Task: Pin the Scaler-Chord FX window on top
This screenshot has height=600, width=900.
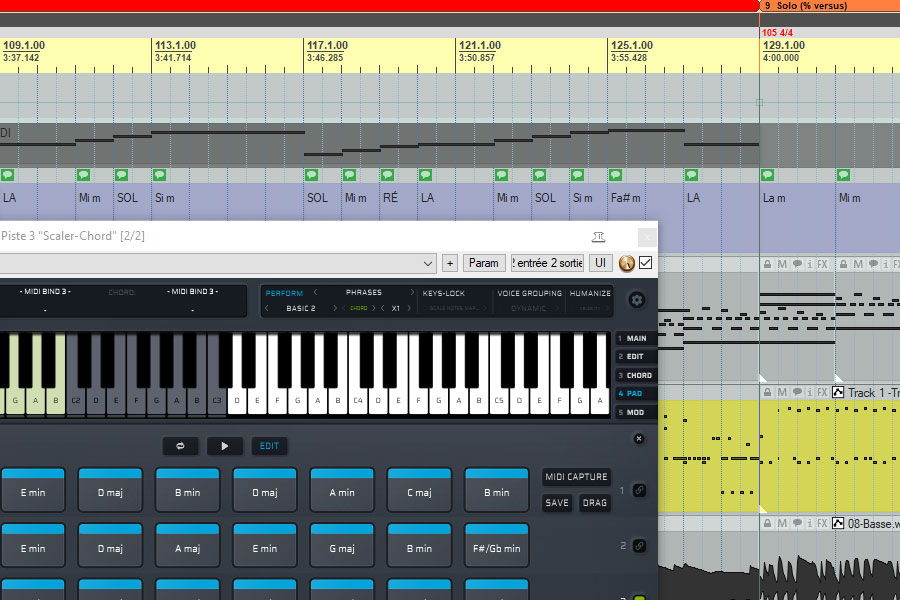Action: pyautogui.click(x=598, y=237)
